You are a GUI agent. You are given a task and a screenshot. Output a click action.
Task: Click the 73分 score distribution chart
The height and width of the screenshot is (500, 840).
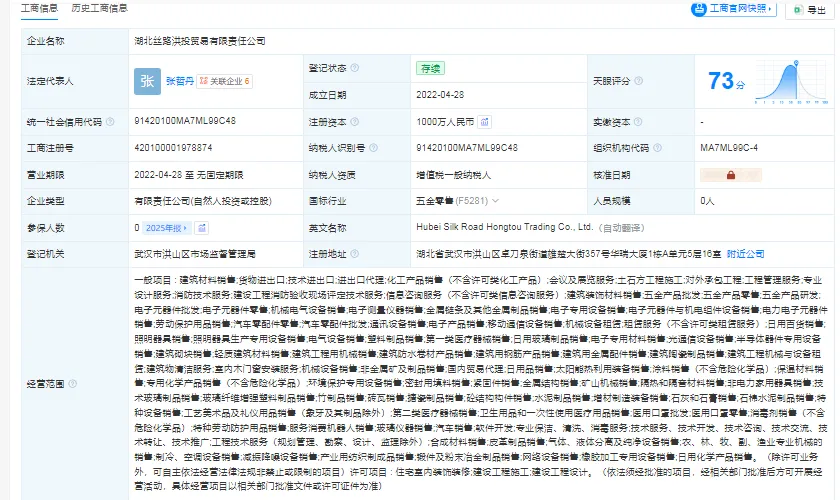pyautogui.click(x=792, y=82)
